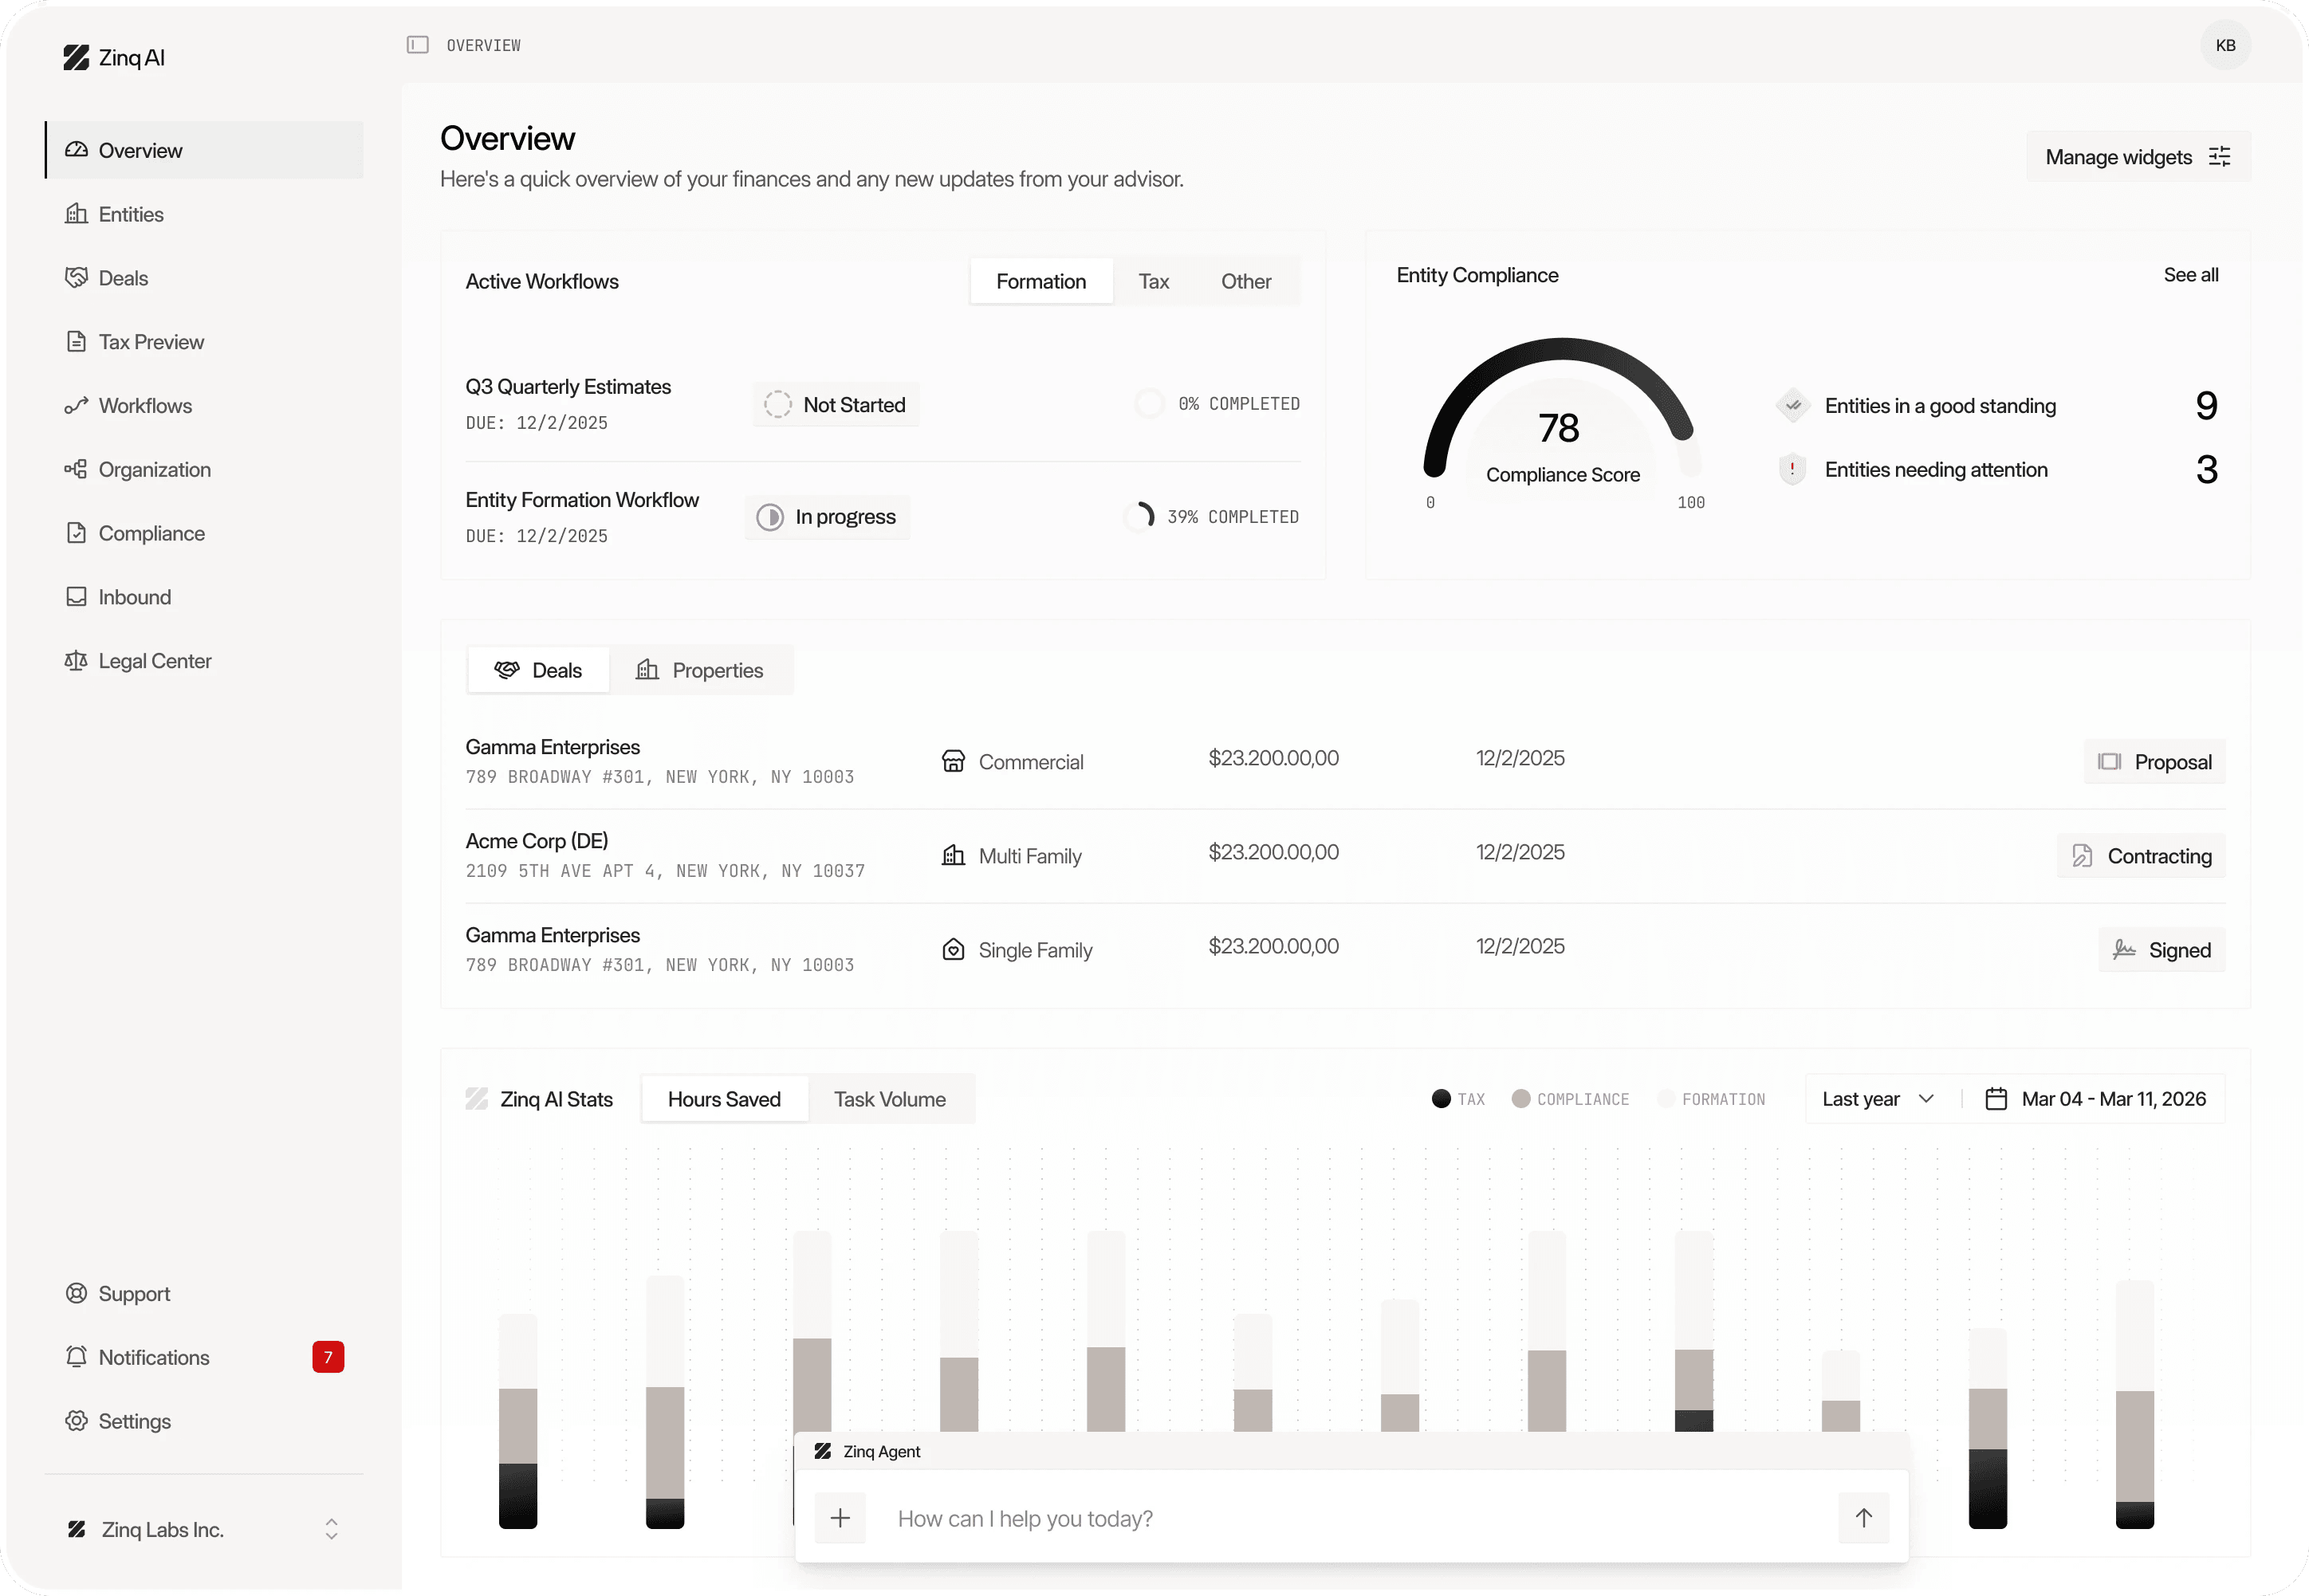Open Inbound in the sidebar
Image resolution: width=2309 pixels, height=1596 pixels.
204,597
